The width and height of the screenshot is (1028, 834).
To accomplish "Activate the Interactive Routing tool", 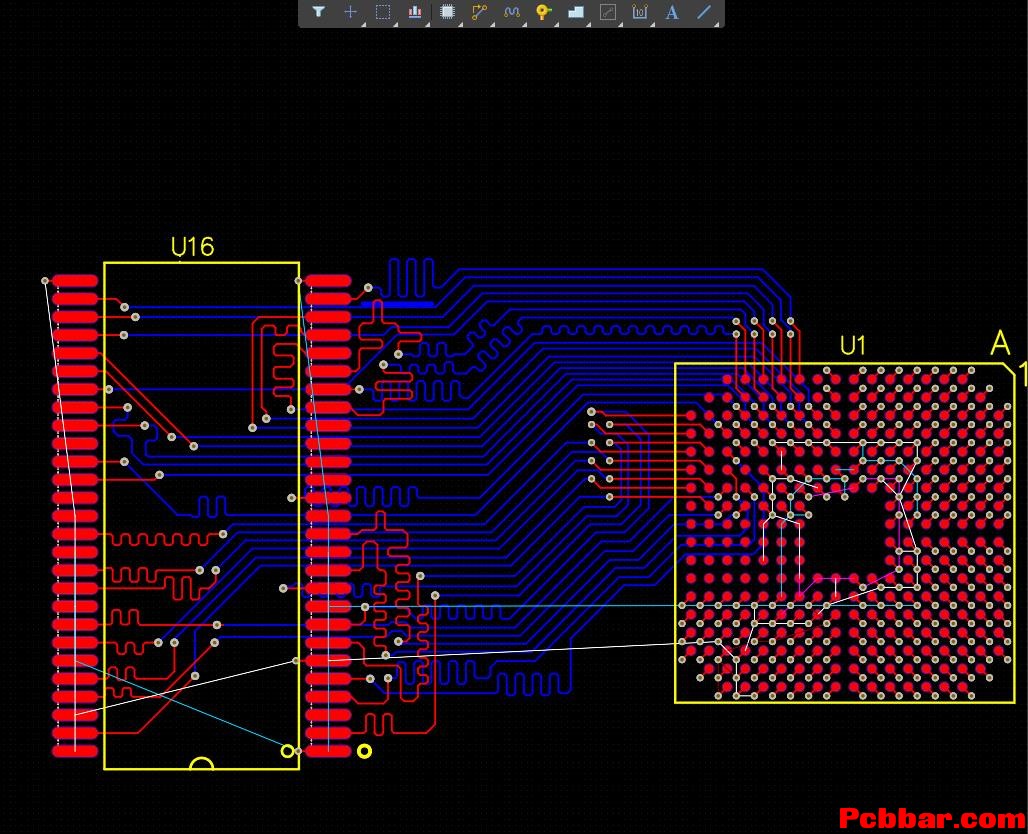I will click(x=479, y=12).
